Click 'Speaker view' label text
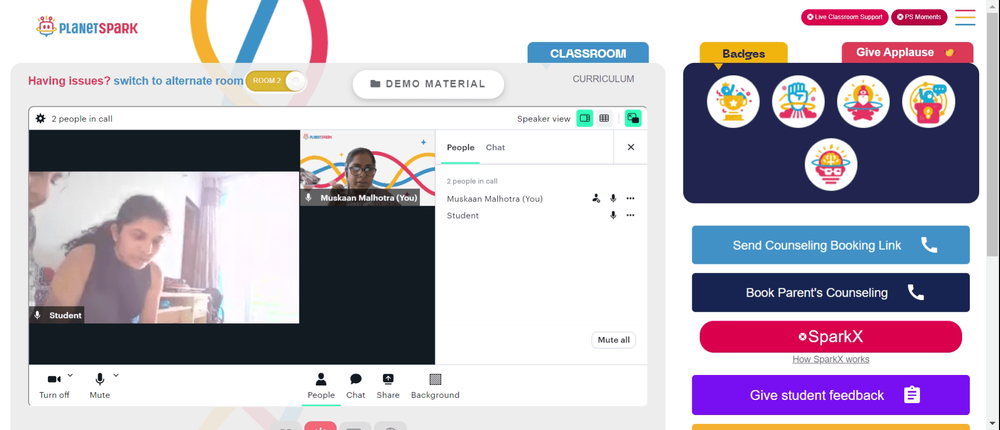 tap(543, 119)
